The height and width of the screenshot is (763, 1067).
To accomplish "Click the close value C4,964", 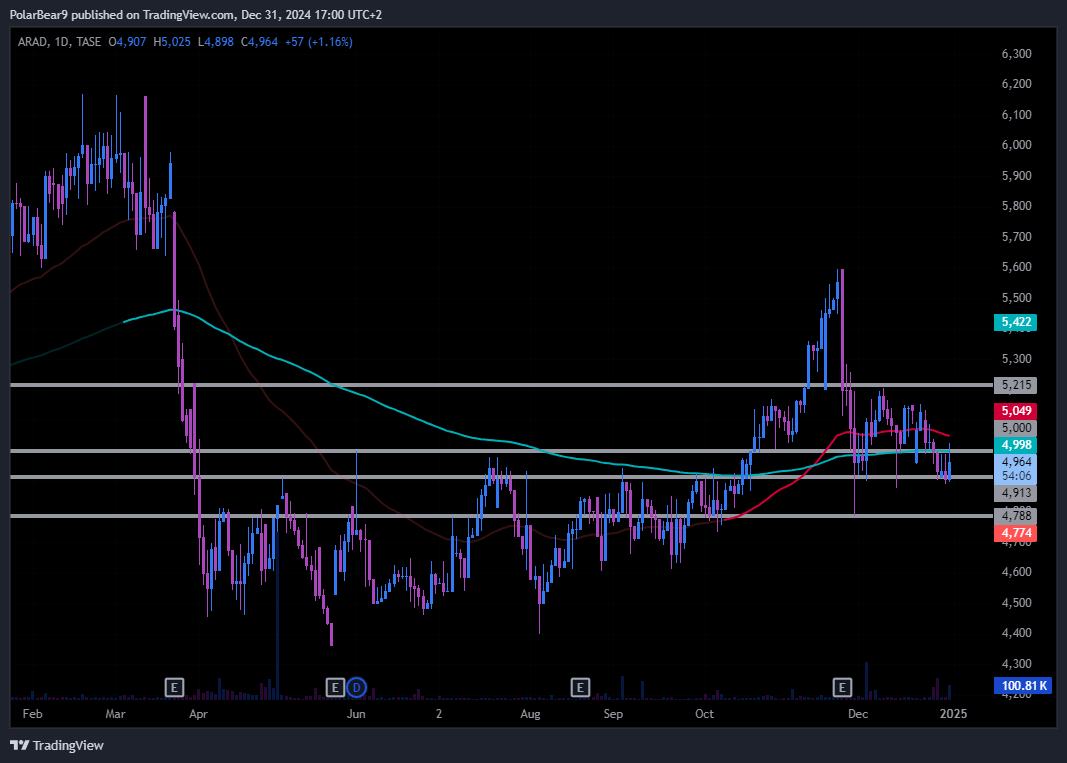I will pyautogui.click(x=259, y=42).
